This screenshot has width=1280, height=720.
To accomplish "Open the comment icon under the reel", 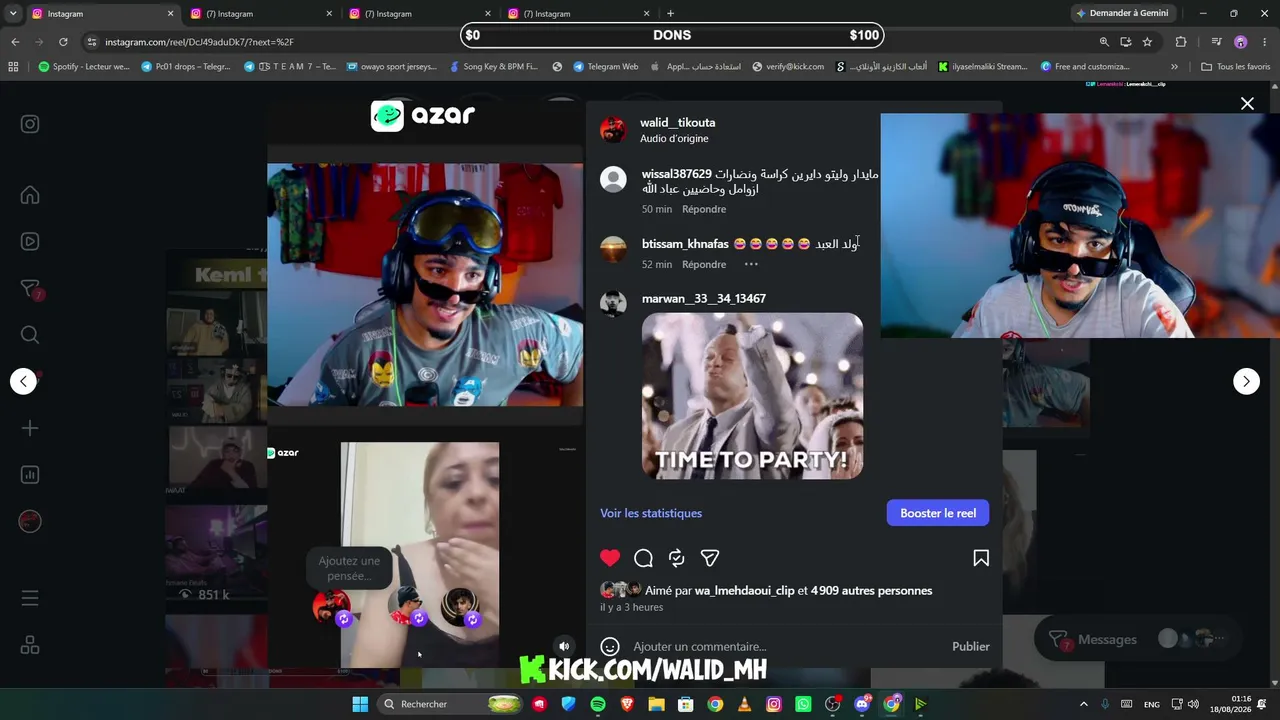I will [x=644, y=558].
